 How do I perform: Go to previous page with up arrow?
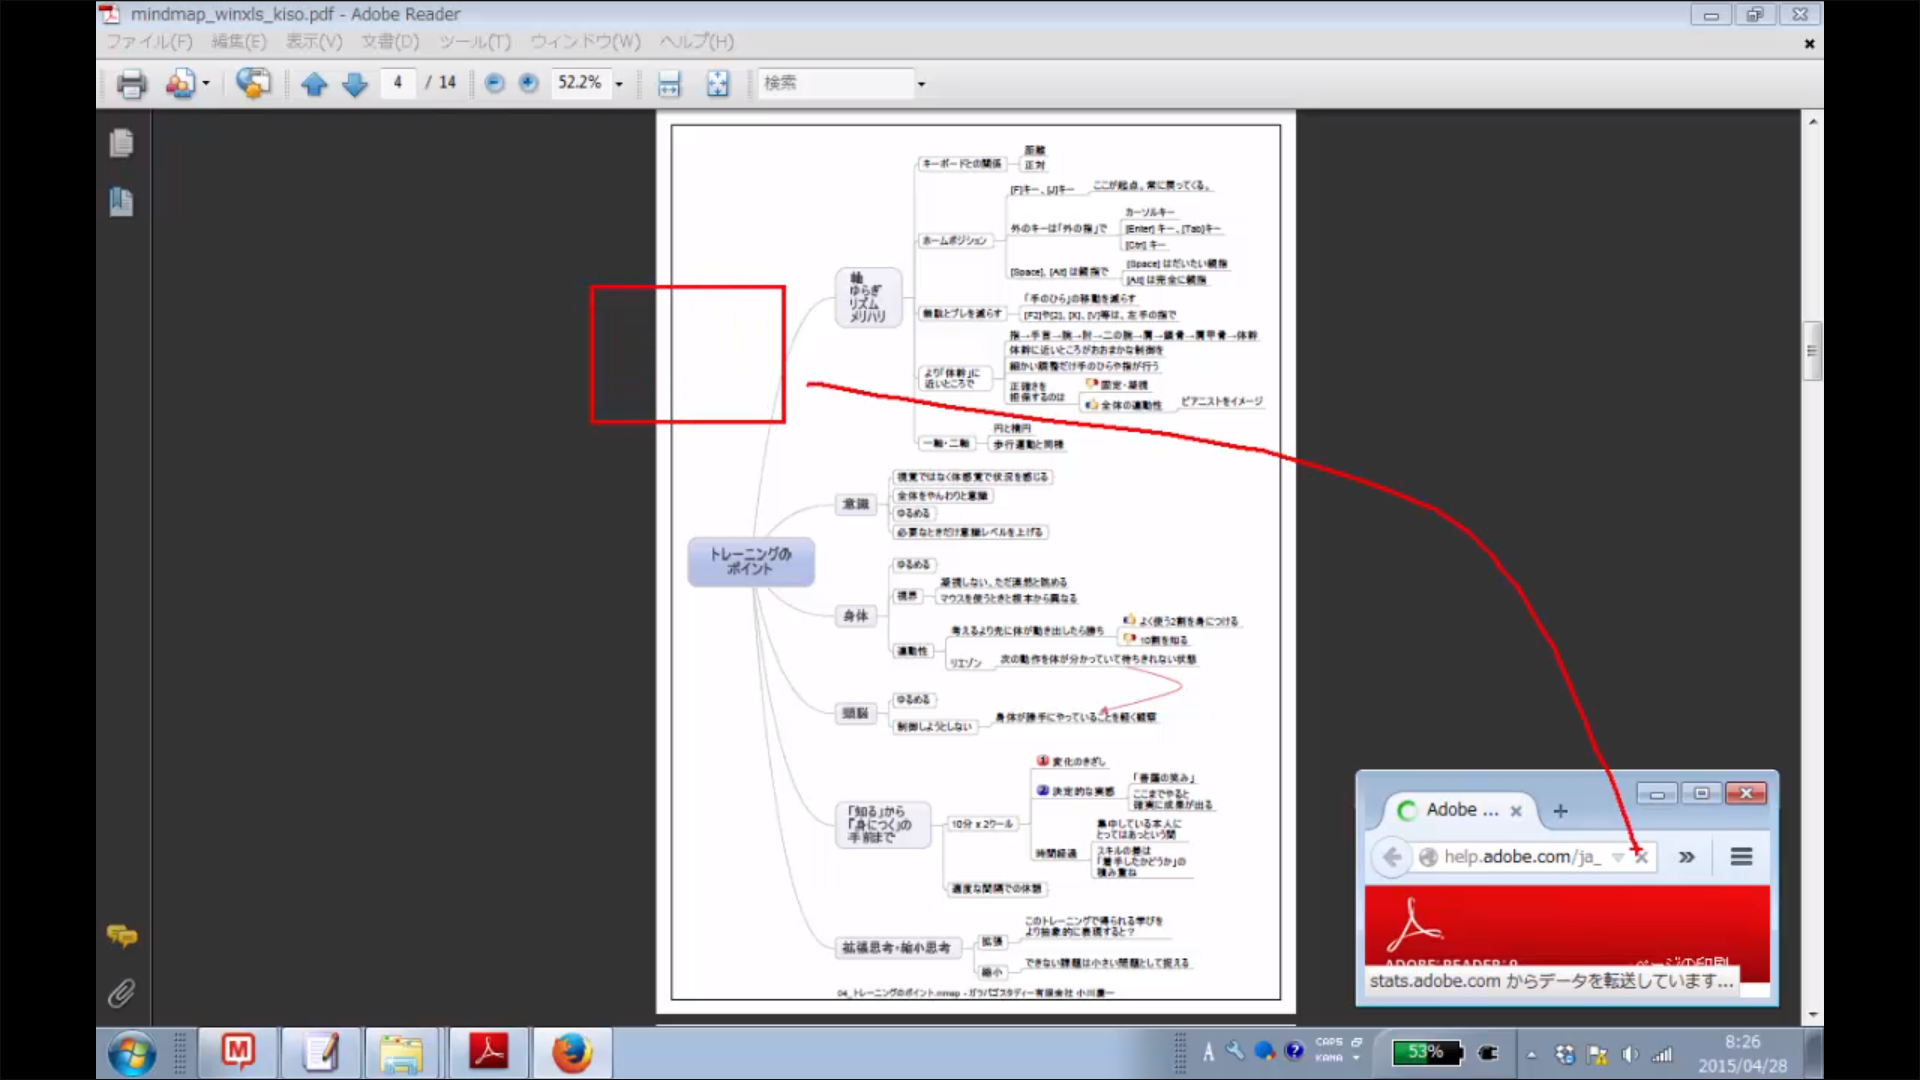[x=314, y=84]
